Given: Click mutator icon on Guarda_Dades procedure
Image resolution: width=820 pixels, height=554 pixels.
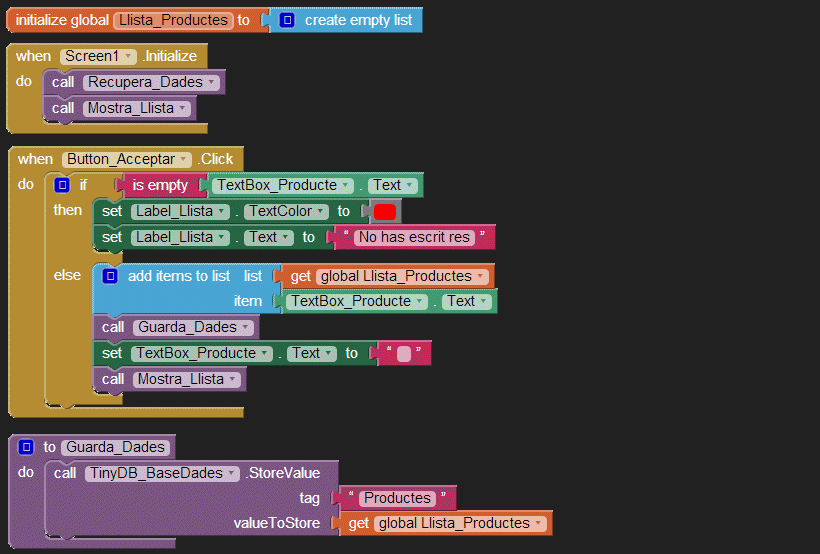Looking at the screenshot, I should pyautogui.click(x=26, y=447).
